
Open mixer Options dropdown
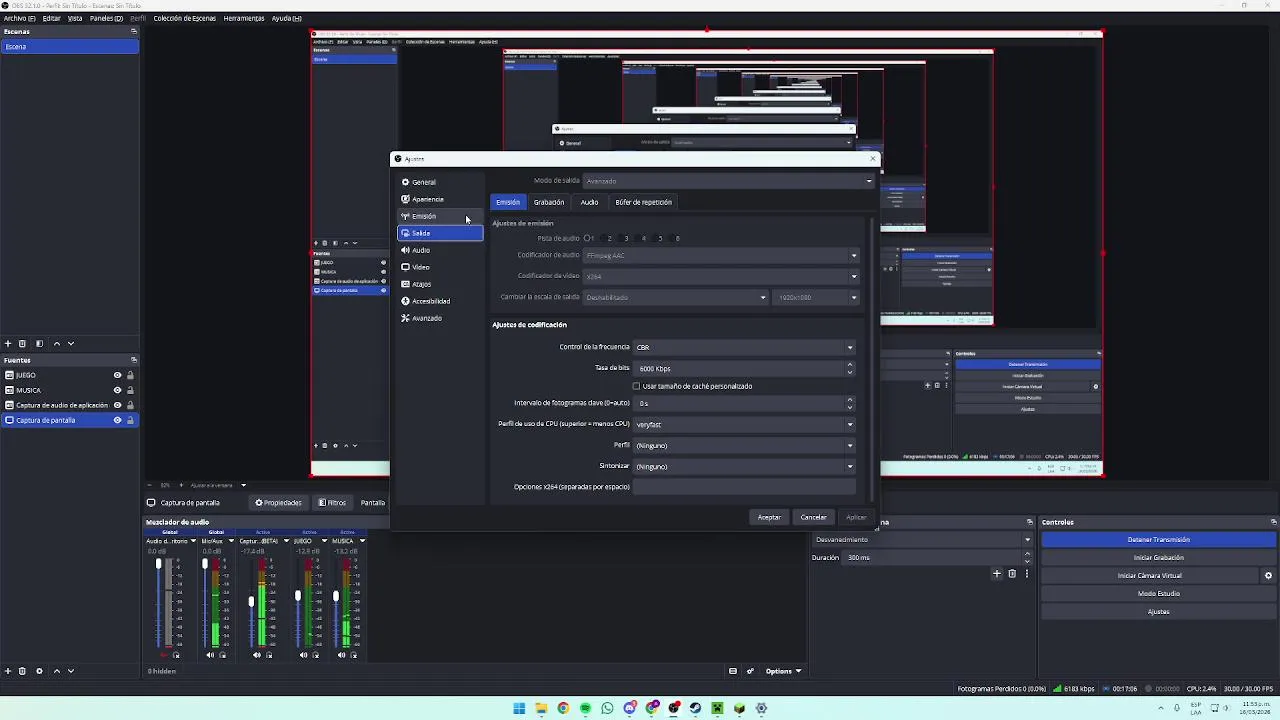tap(783, 671)
